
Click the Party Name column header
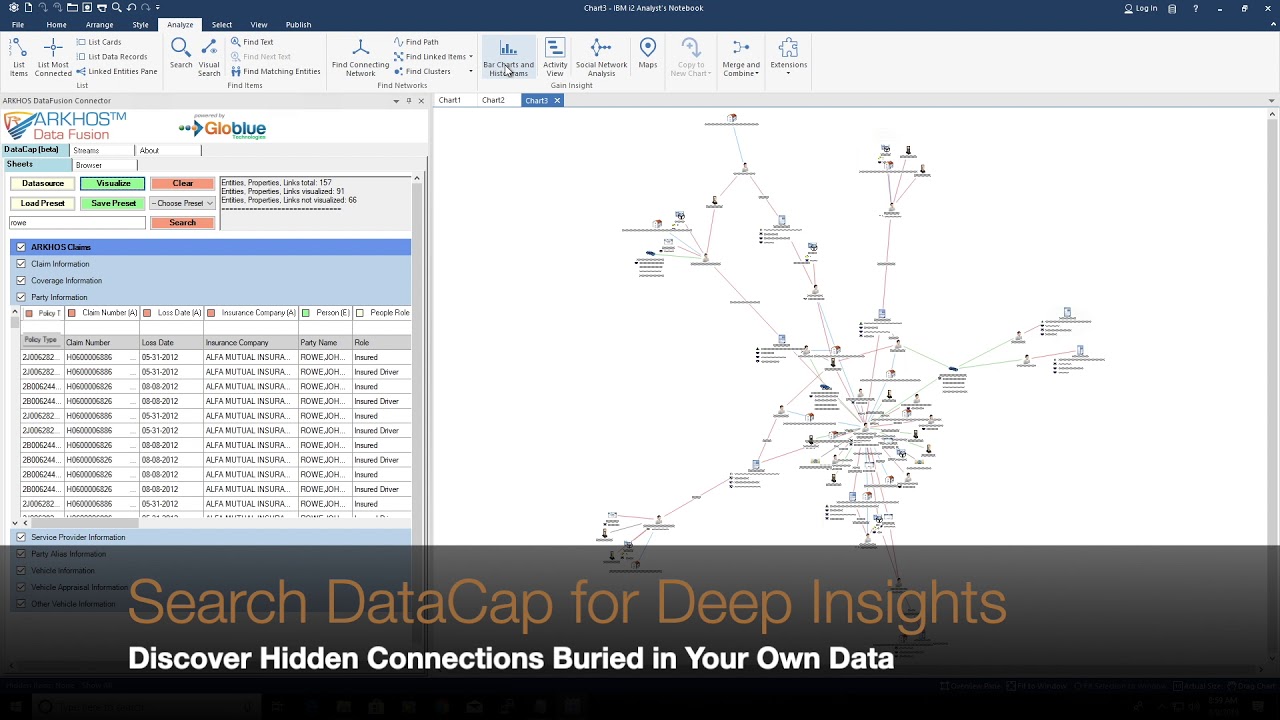click(x=325, y=343)
